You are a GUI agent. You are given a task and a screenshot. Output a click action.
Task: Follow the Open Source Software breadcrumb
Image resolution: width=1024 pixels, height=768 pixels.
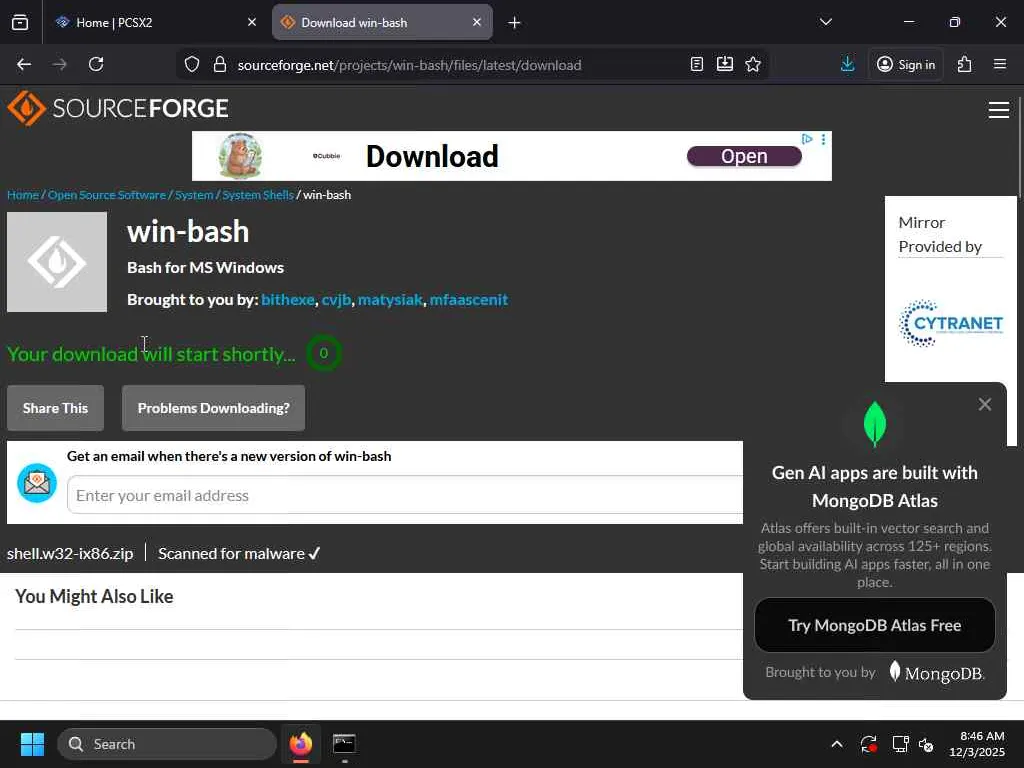106,195
